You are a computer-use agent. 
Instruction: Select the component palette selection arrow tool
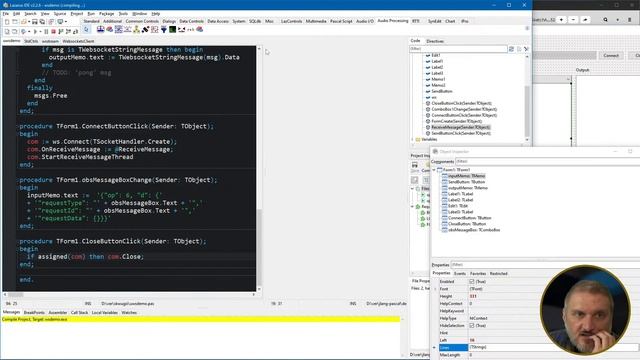86,29
